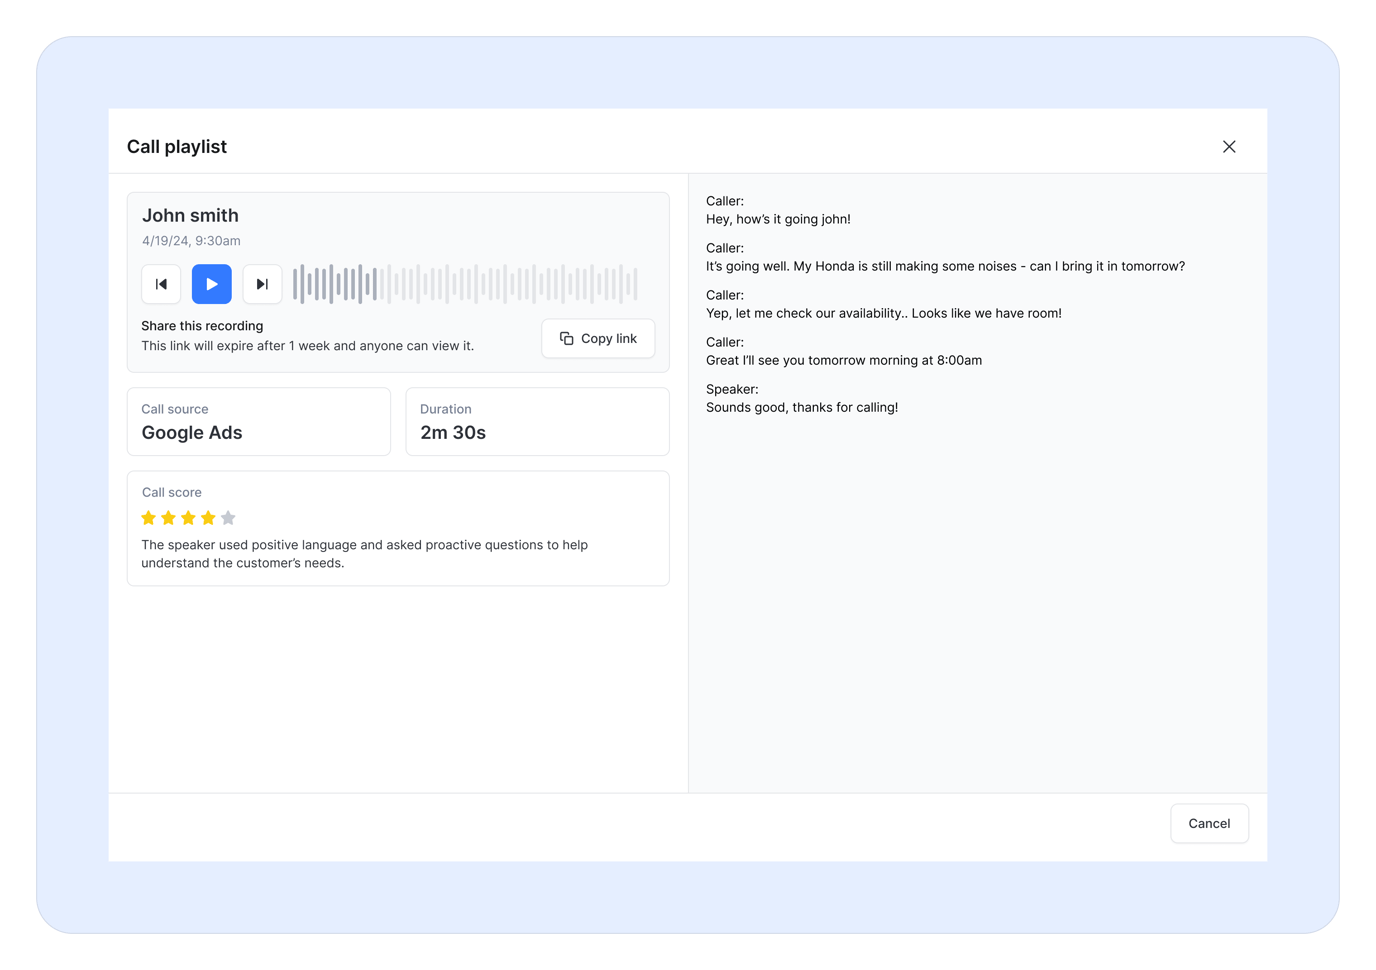The width and height of the screenshot is (1376, 970).
Task: Click the first star of the call rating
Action: tap(148, 517)
